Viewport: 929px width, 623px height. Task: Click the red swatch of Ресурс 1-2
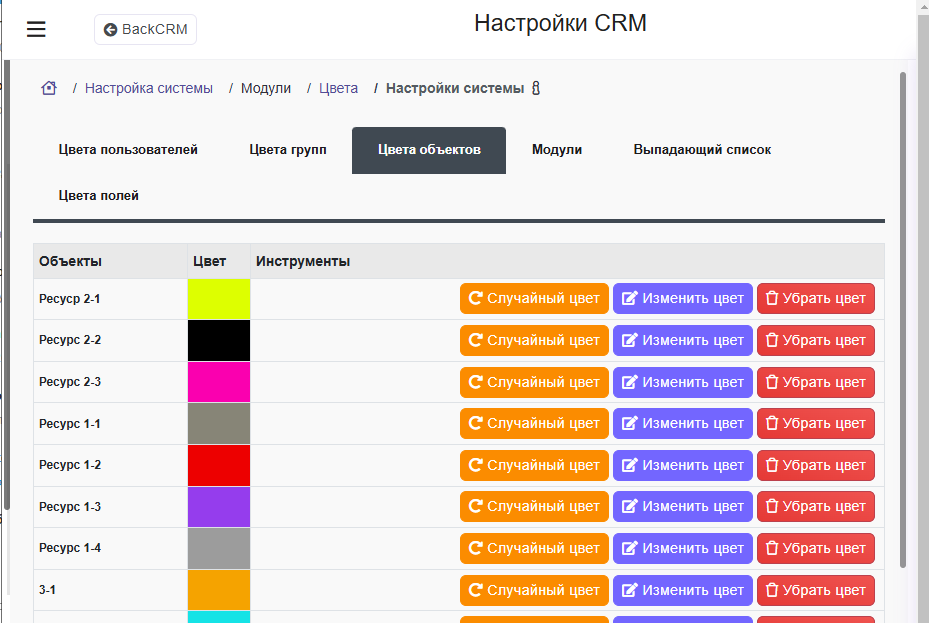click(x=219, y=465)
